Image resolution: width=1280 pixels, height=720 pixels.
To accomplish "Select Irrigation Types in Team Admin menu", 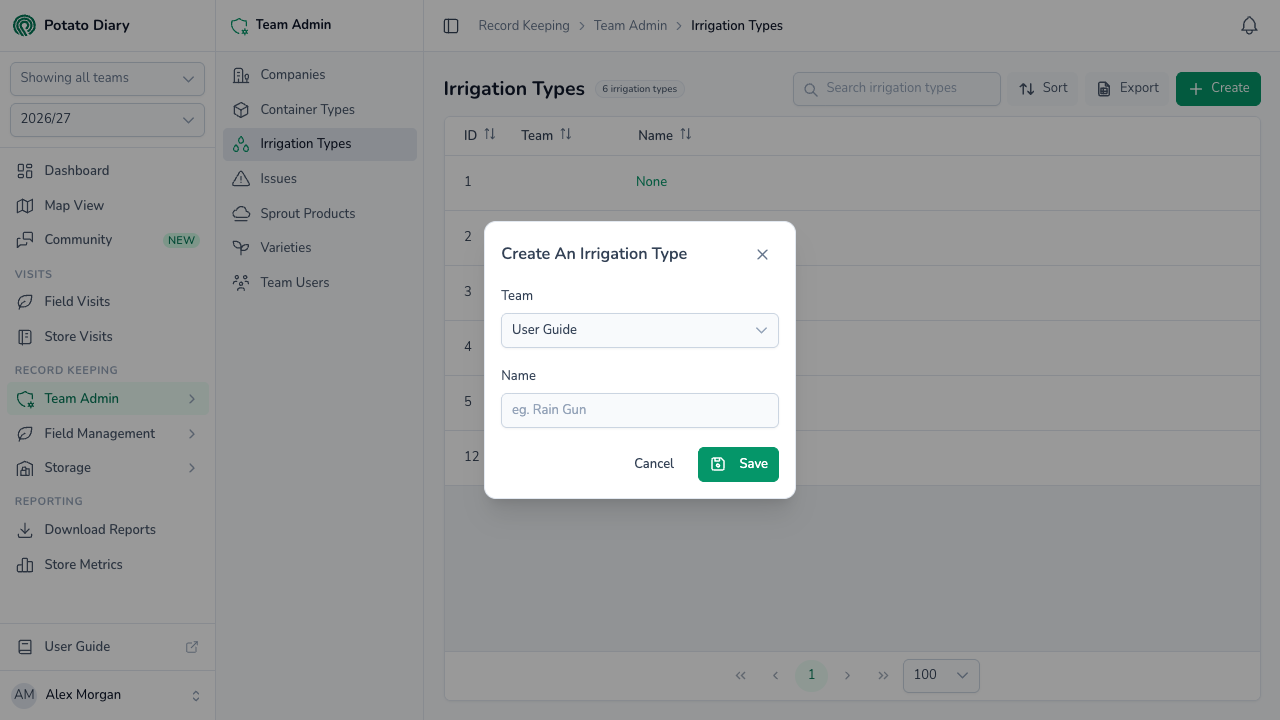I will [x=320, y=144].
